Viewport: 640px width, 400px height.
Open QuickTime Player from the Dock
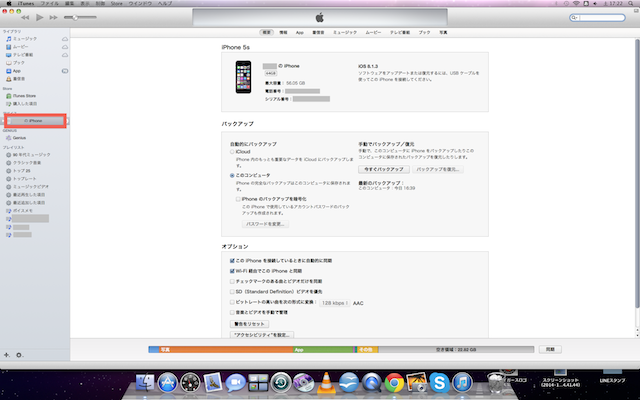point(371,383)
